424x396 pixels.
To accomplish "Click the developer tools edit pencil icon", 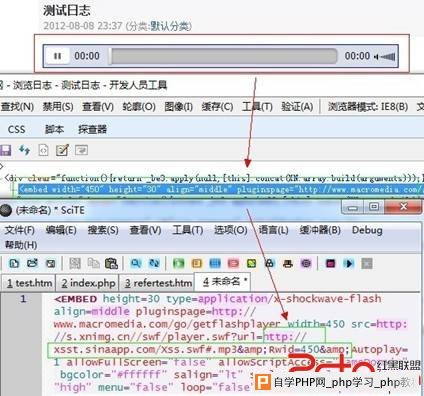I will click(x=62, y=150).
